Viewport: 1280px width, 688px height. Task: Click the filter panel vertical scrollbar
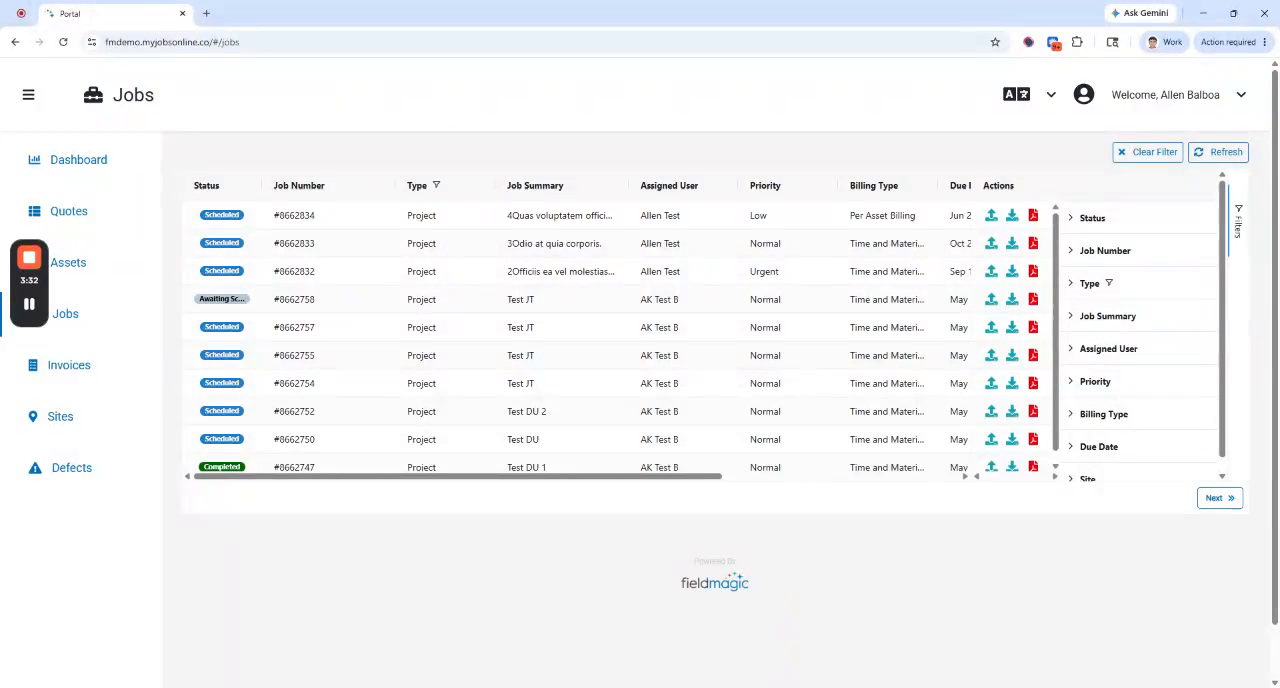1222,318
